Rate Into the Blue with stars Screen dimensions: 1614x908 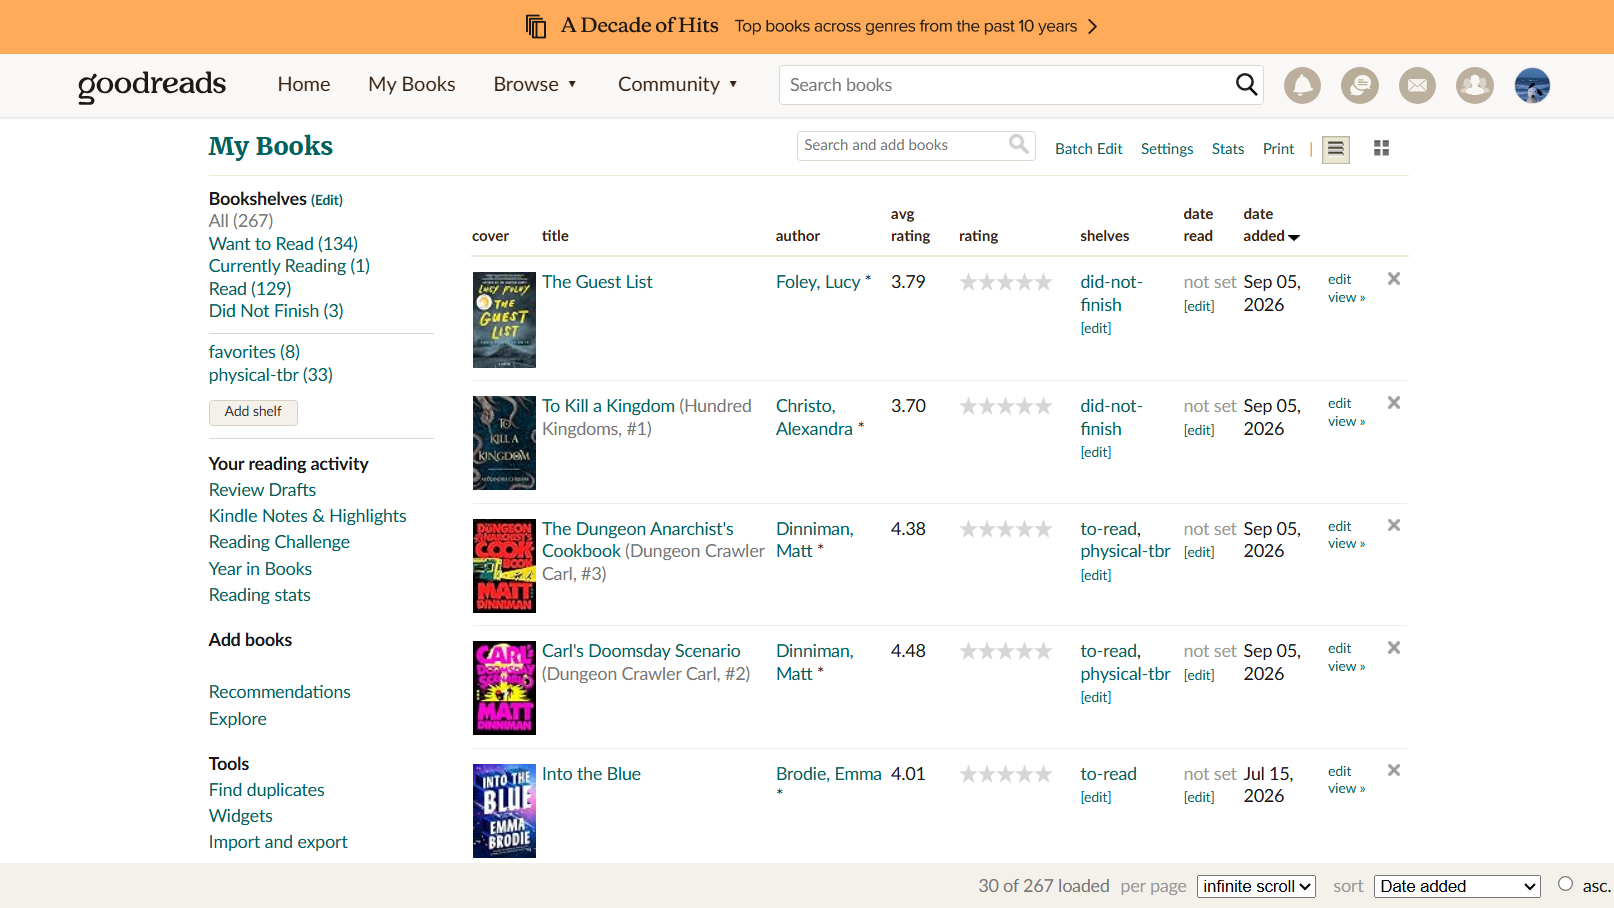tap(1006, 774)
